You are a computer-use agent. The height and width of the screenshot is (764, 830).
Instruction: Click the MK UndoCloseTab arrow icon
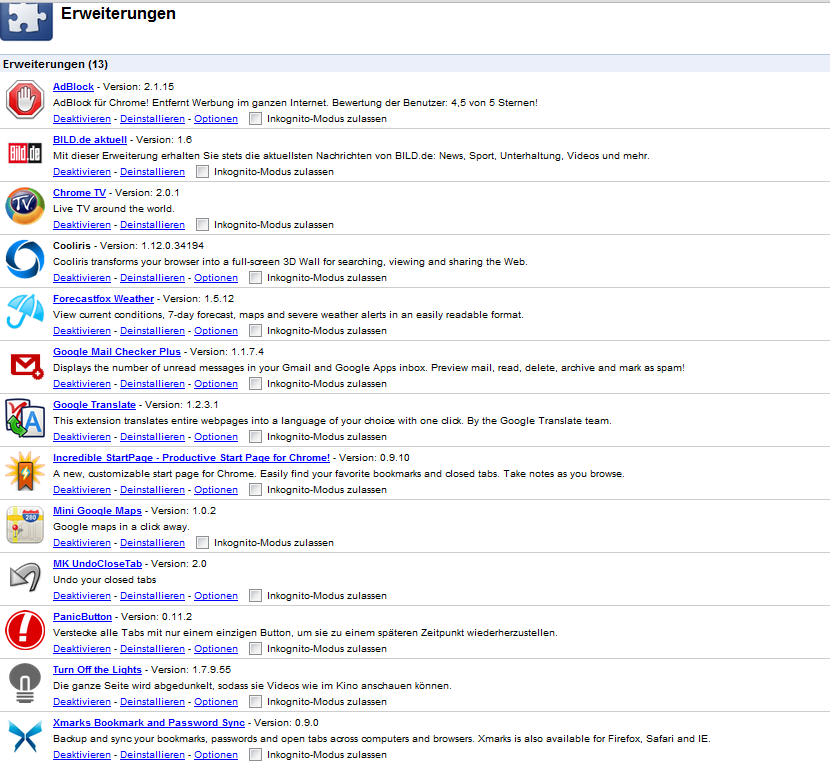click(x=25, y=577)
